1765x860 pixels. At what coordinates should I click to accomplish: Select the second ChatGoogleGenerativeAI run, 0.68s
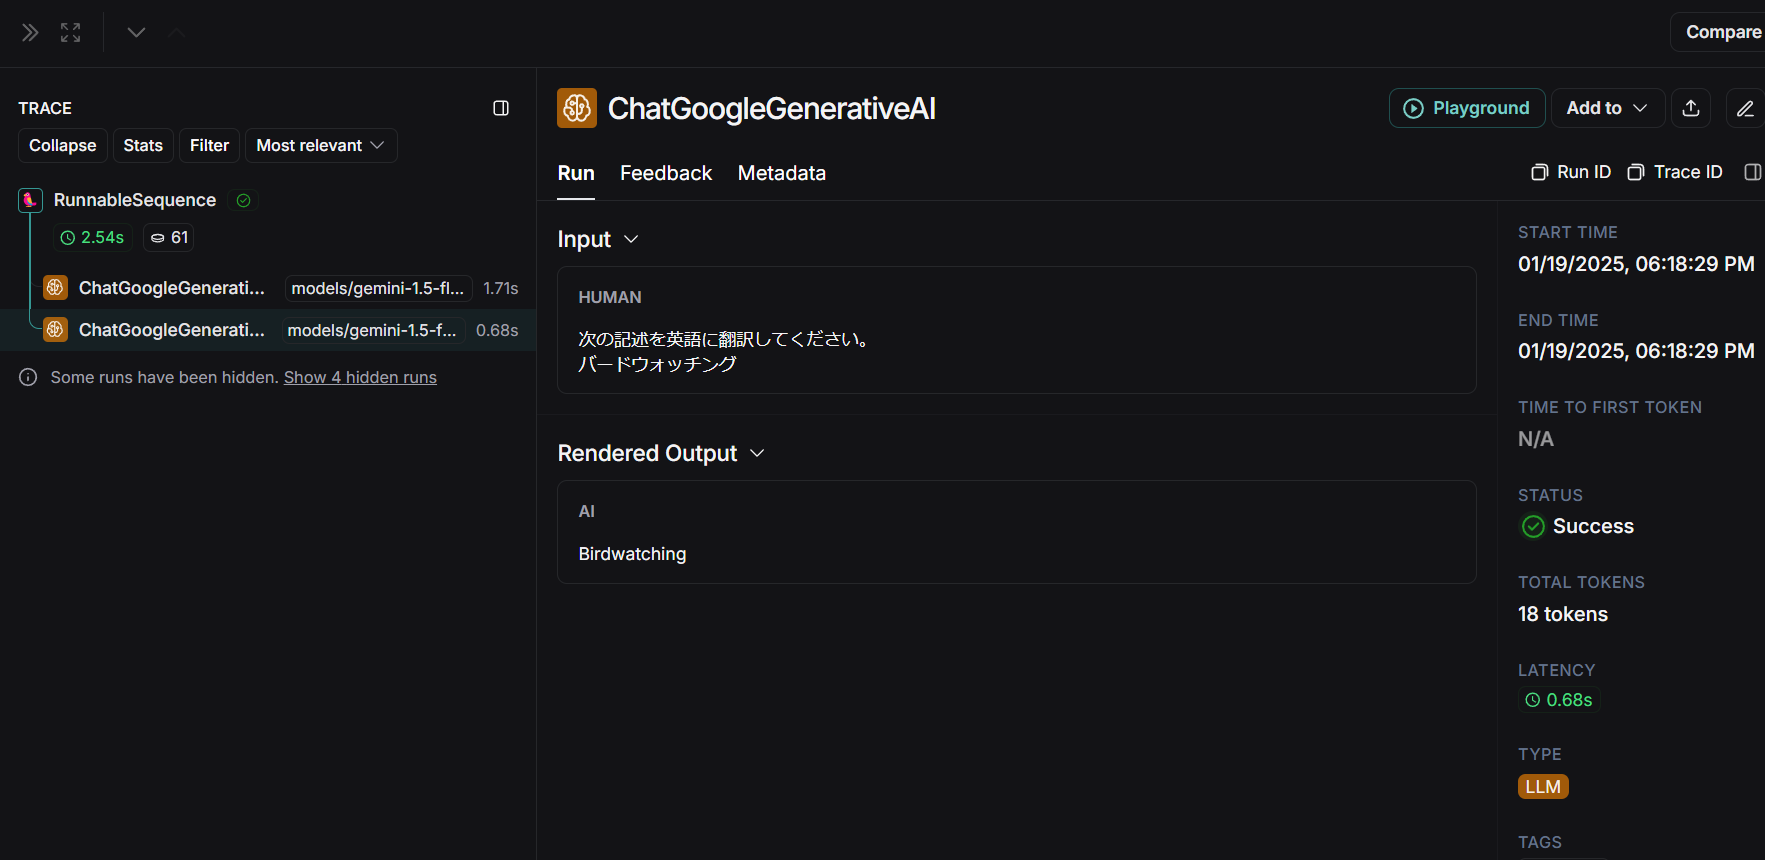point(268,330)
